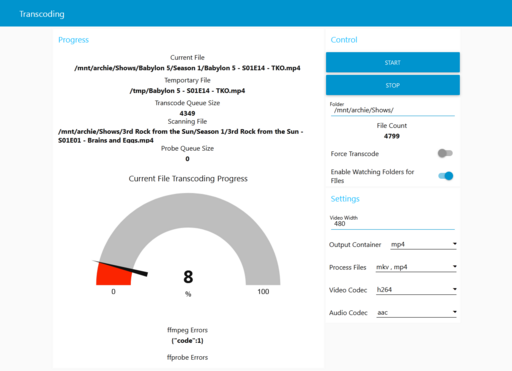Expand the Audio Codec dropdown
This screenshot has height=371, width=512.
point(416,312)
